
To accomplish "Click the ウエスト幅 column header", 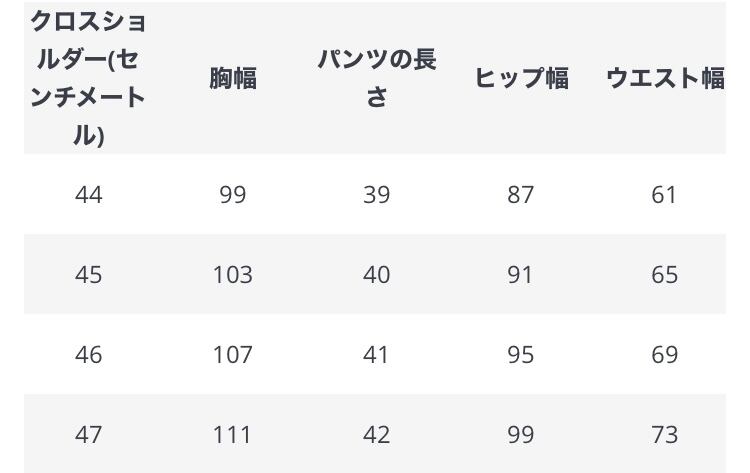I will point(664,78).
